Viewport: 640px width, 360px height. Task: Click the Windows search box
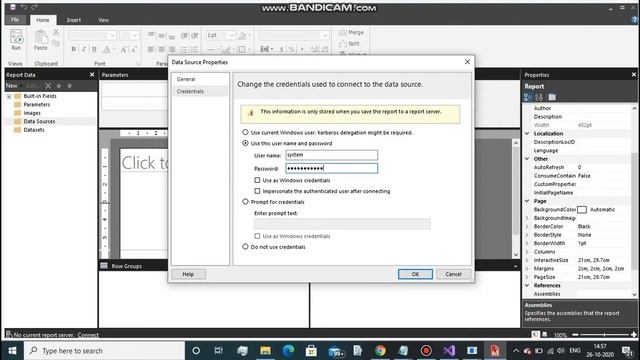tap(105, 351)
